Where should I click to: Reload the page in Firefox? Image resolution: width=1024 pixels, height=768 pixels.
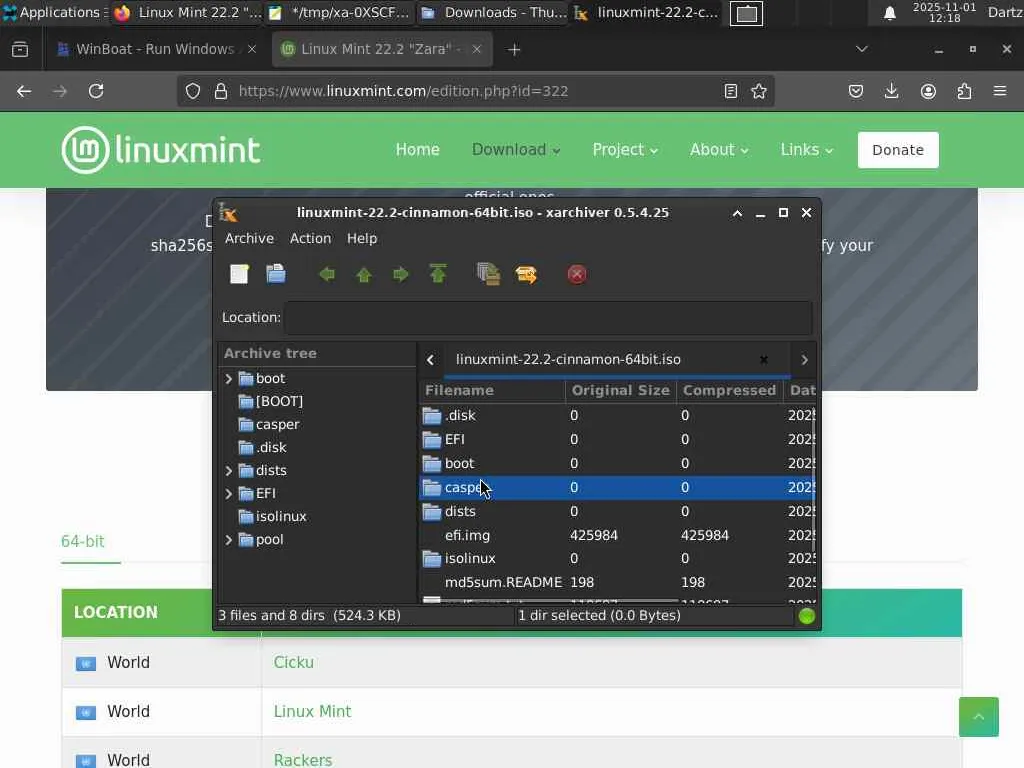point(96,91)
